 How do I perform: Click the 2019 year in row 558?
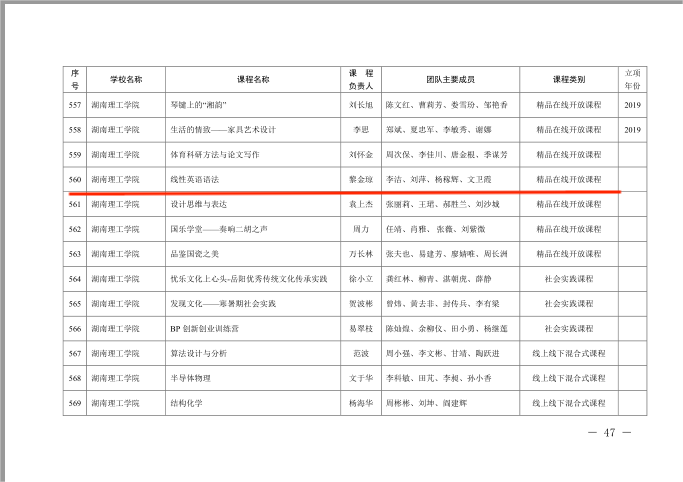tap(632, 130)
